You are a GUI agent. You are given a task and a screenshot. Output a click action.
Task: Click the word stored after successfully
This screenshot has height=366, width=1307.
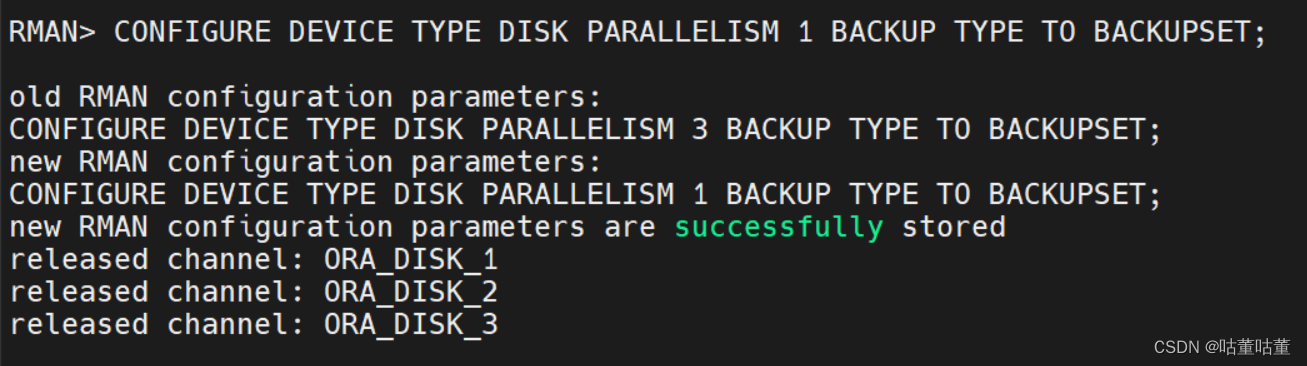(x=953, y=227)
